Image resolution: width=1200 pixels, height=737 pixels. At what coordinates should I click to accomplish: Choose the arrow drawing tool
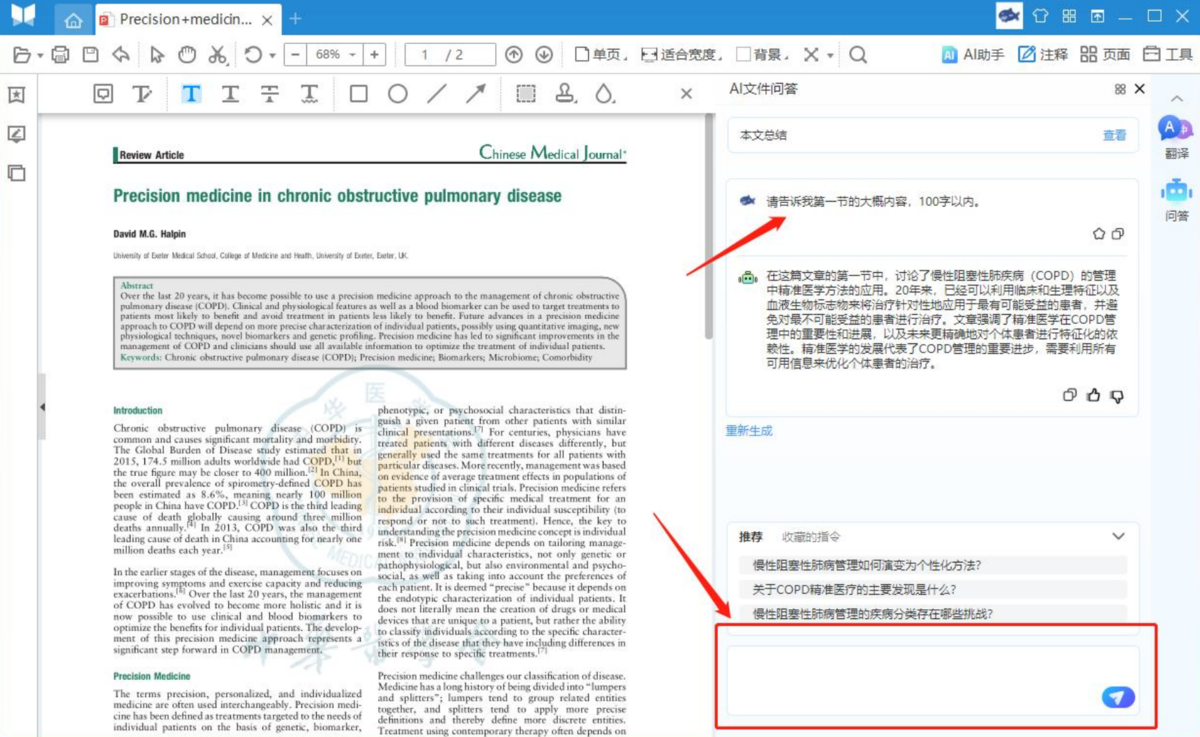click(475, 94)
